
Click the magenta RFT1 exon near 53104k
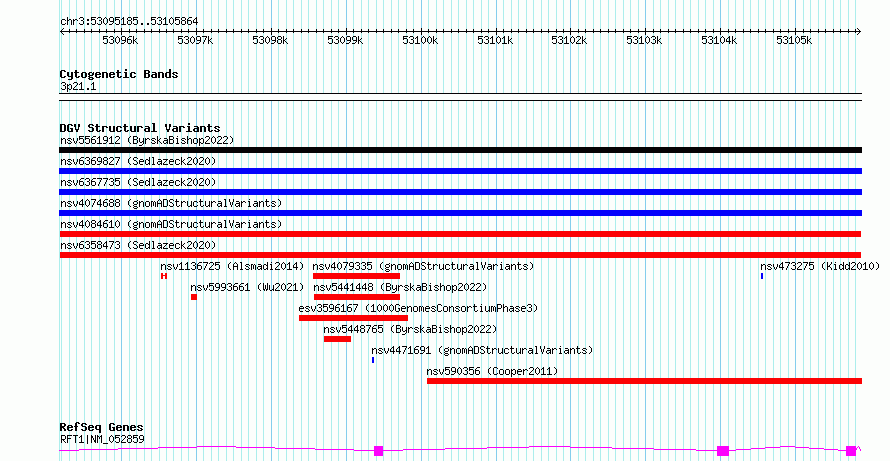click(723, 451)
